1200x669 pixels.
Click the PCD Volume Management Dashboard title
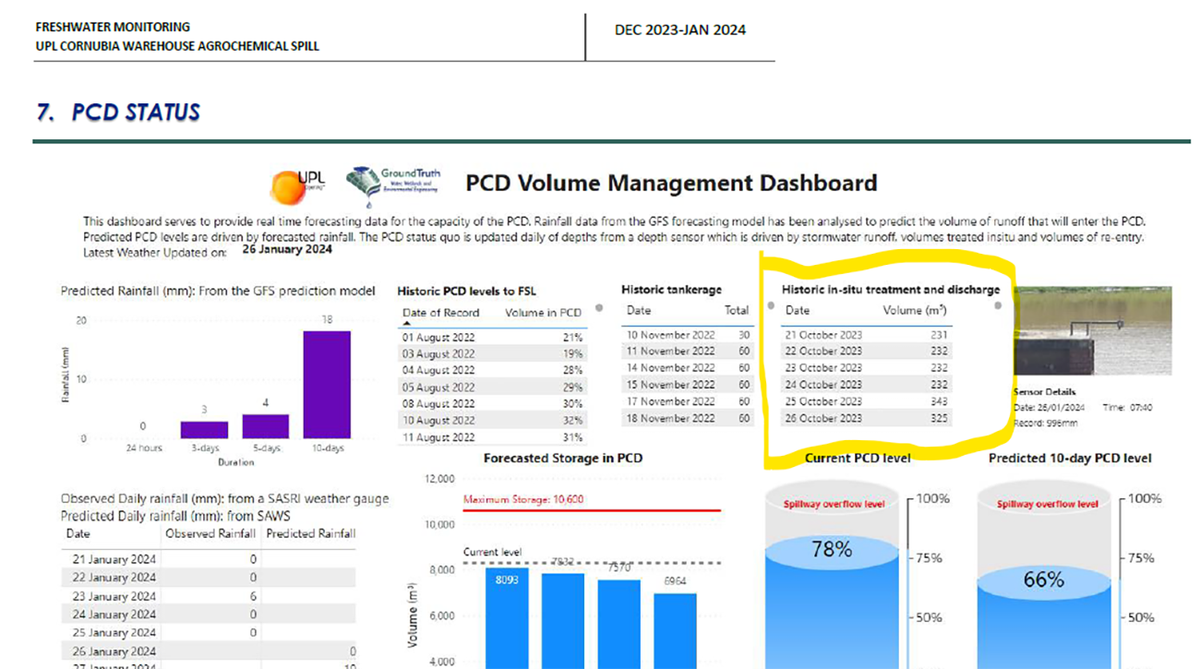pyautogui.click(x=671, y=183)
